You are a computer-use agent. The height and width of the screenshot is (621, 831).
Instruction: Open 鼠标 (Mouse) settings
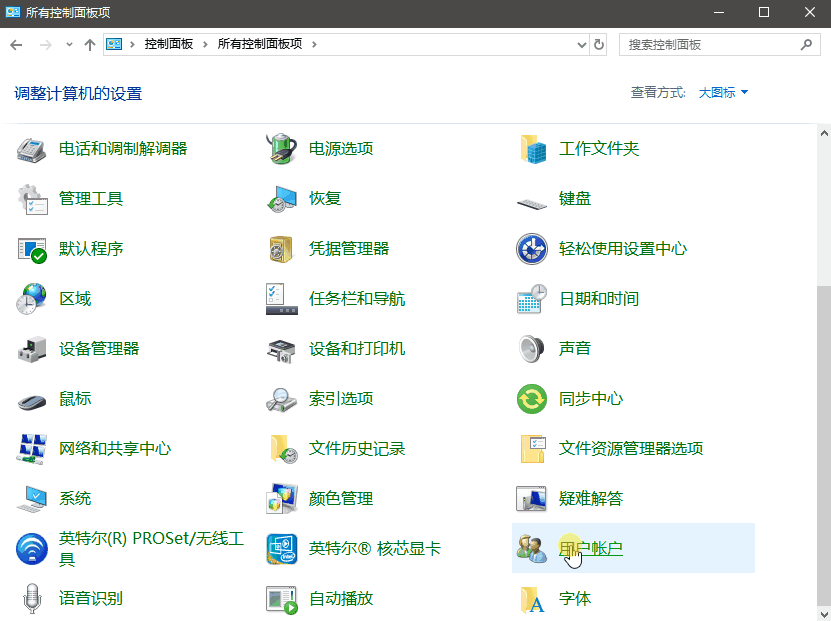tap(75, 398)
